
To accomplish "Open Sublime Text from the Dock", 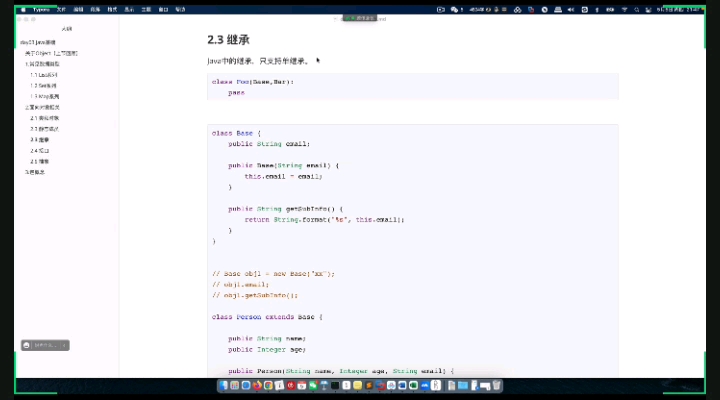I will pyautogui.click(x=369, y=385).
